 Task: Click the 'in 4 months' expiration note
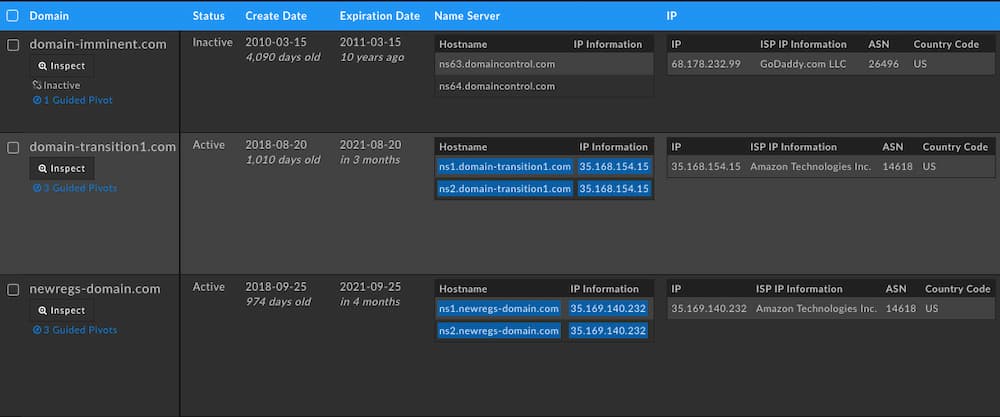pyautogui.click(x=370, y=302)
